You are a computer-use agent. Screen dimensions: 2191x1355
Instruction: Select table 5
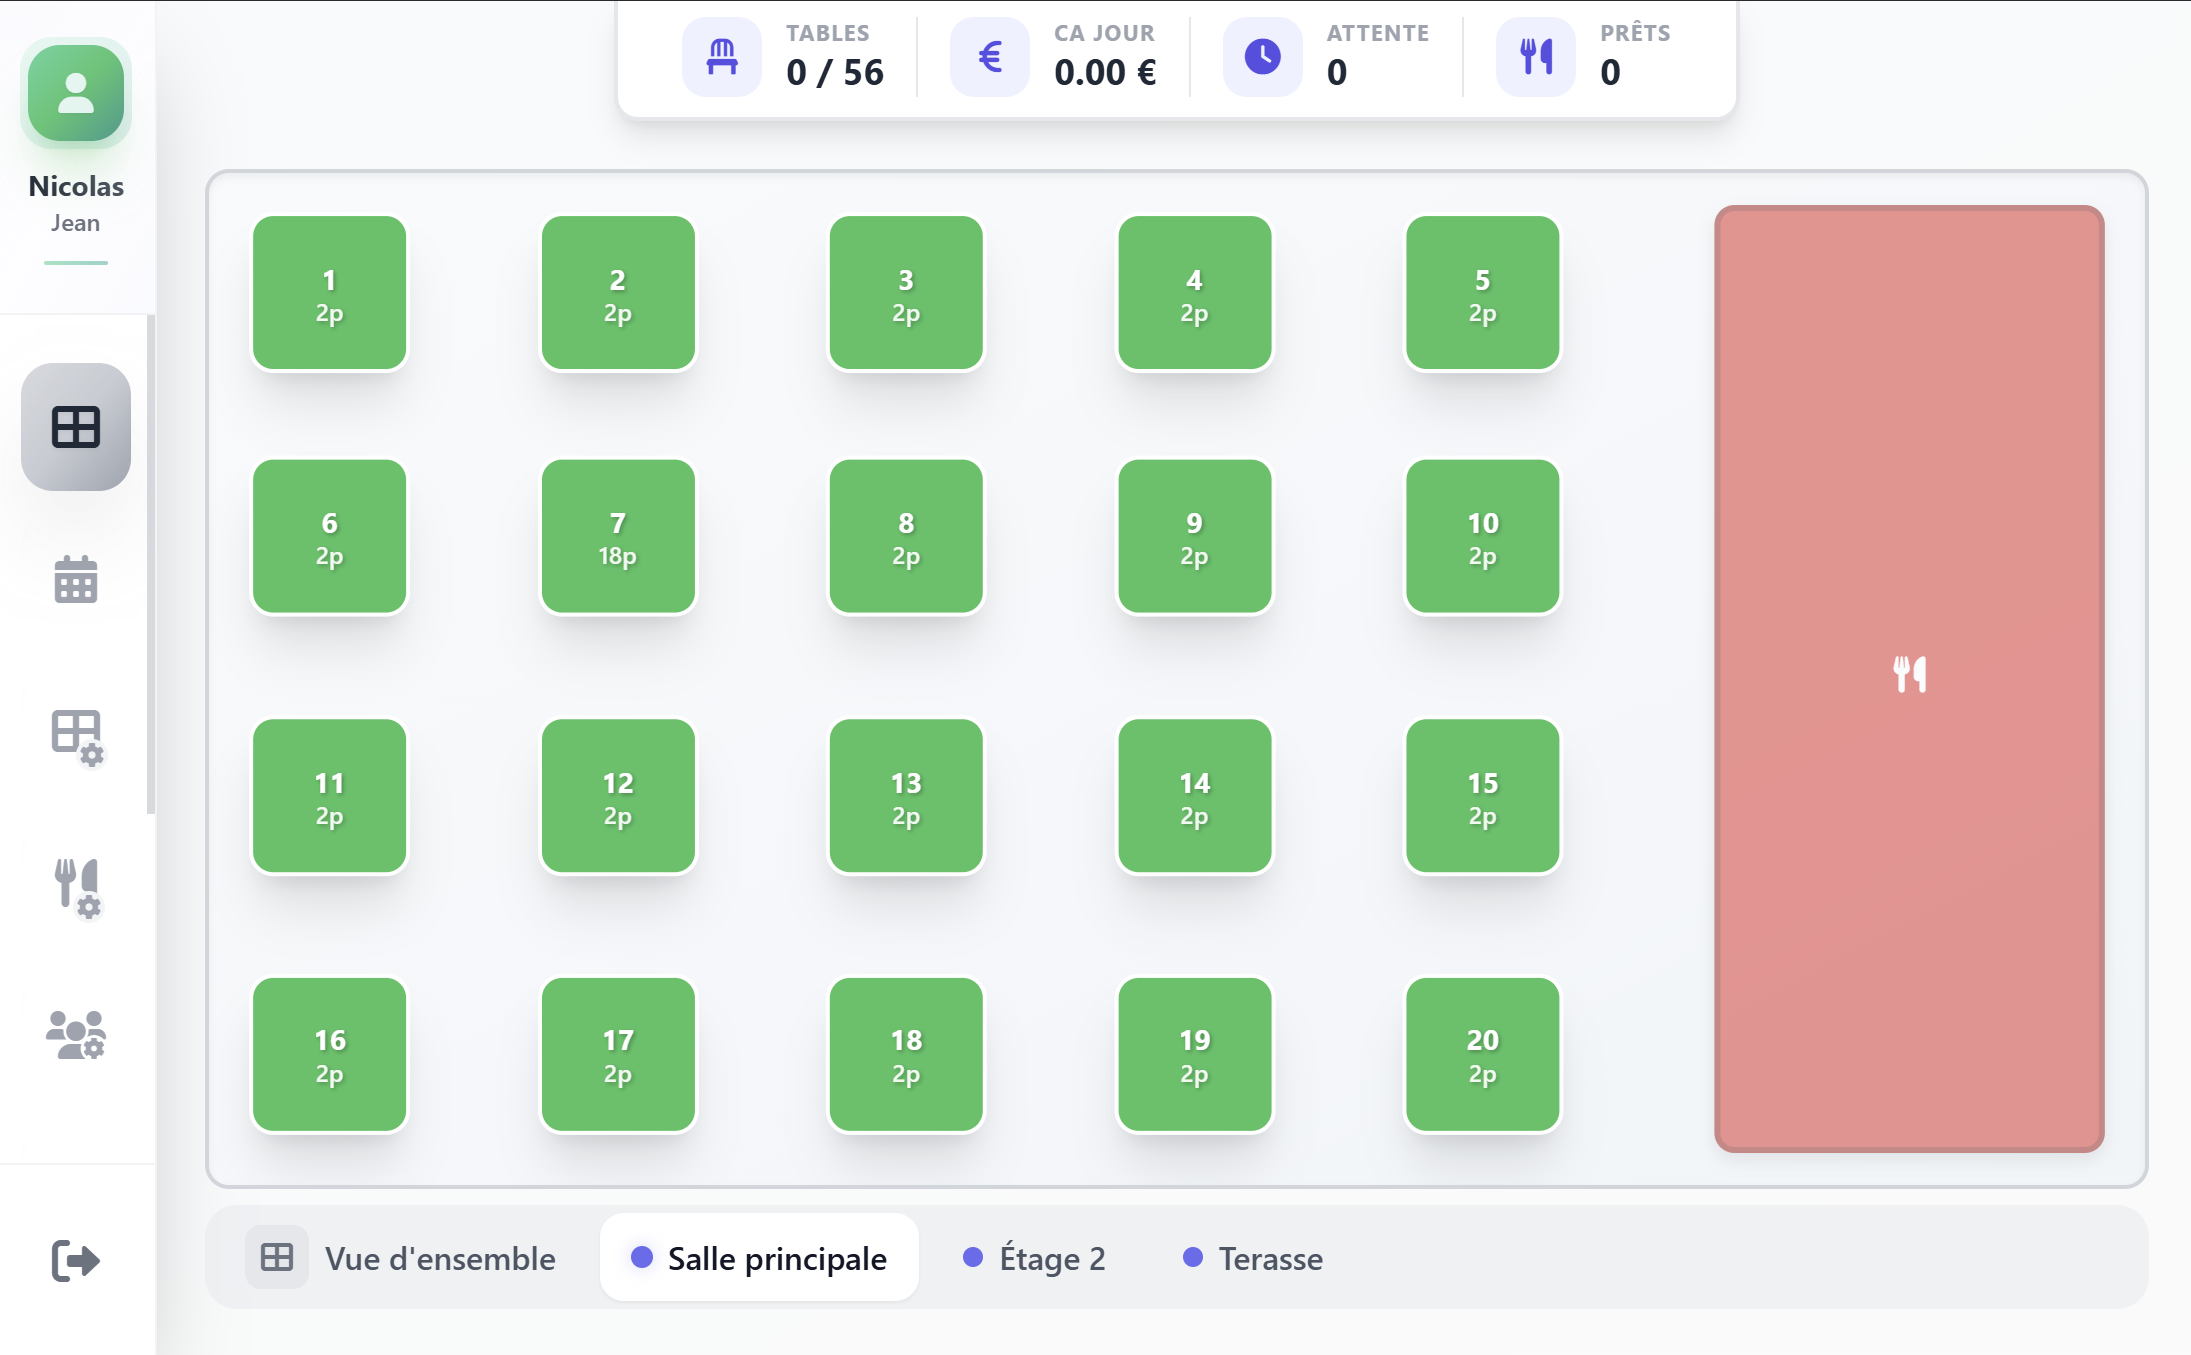1483,293
